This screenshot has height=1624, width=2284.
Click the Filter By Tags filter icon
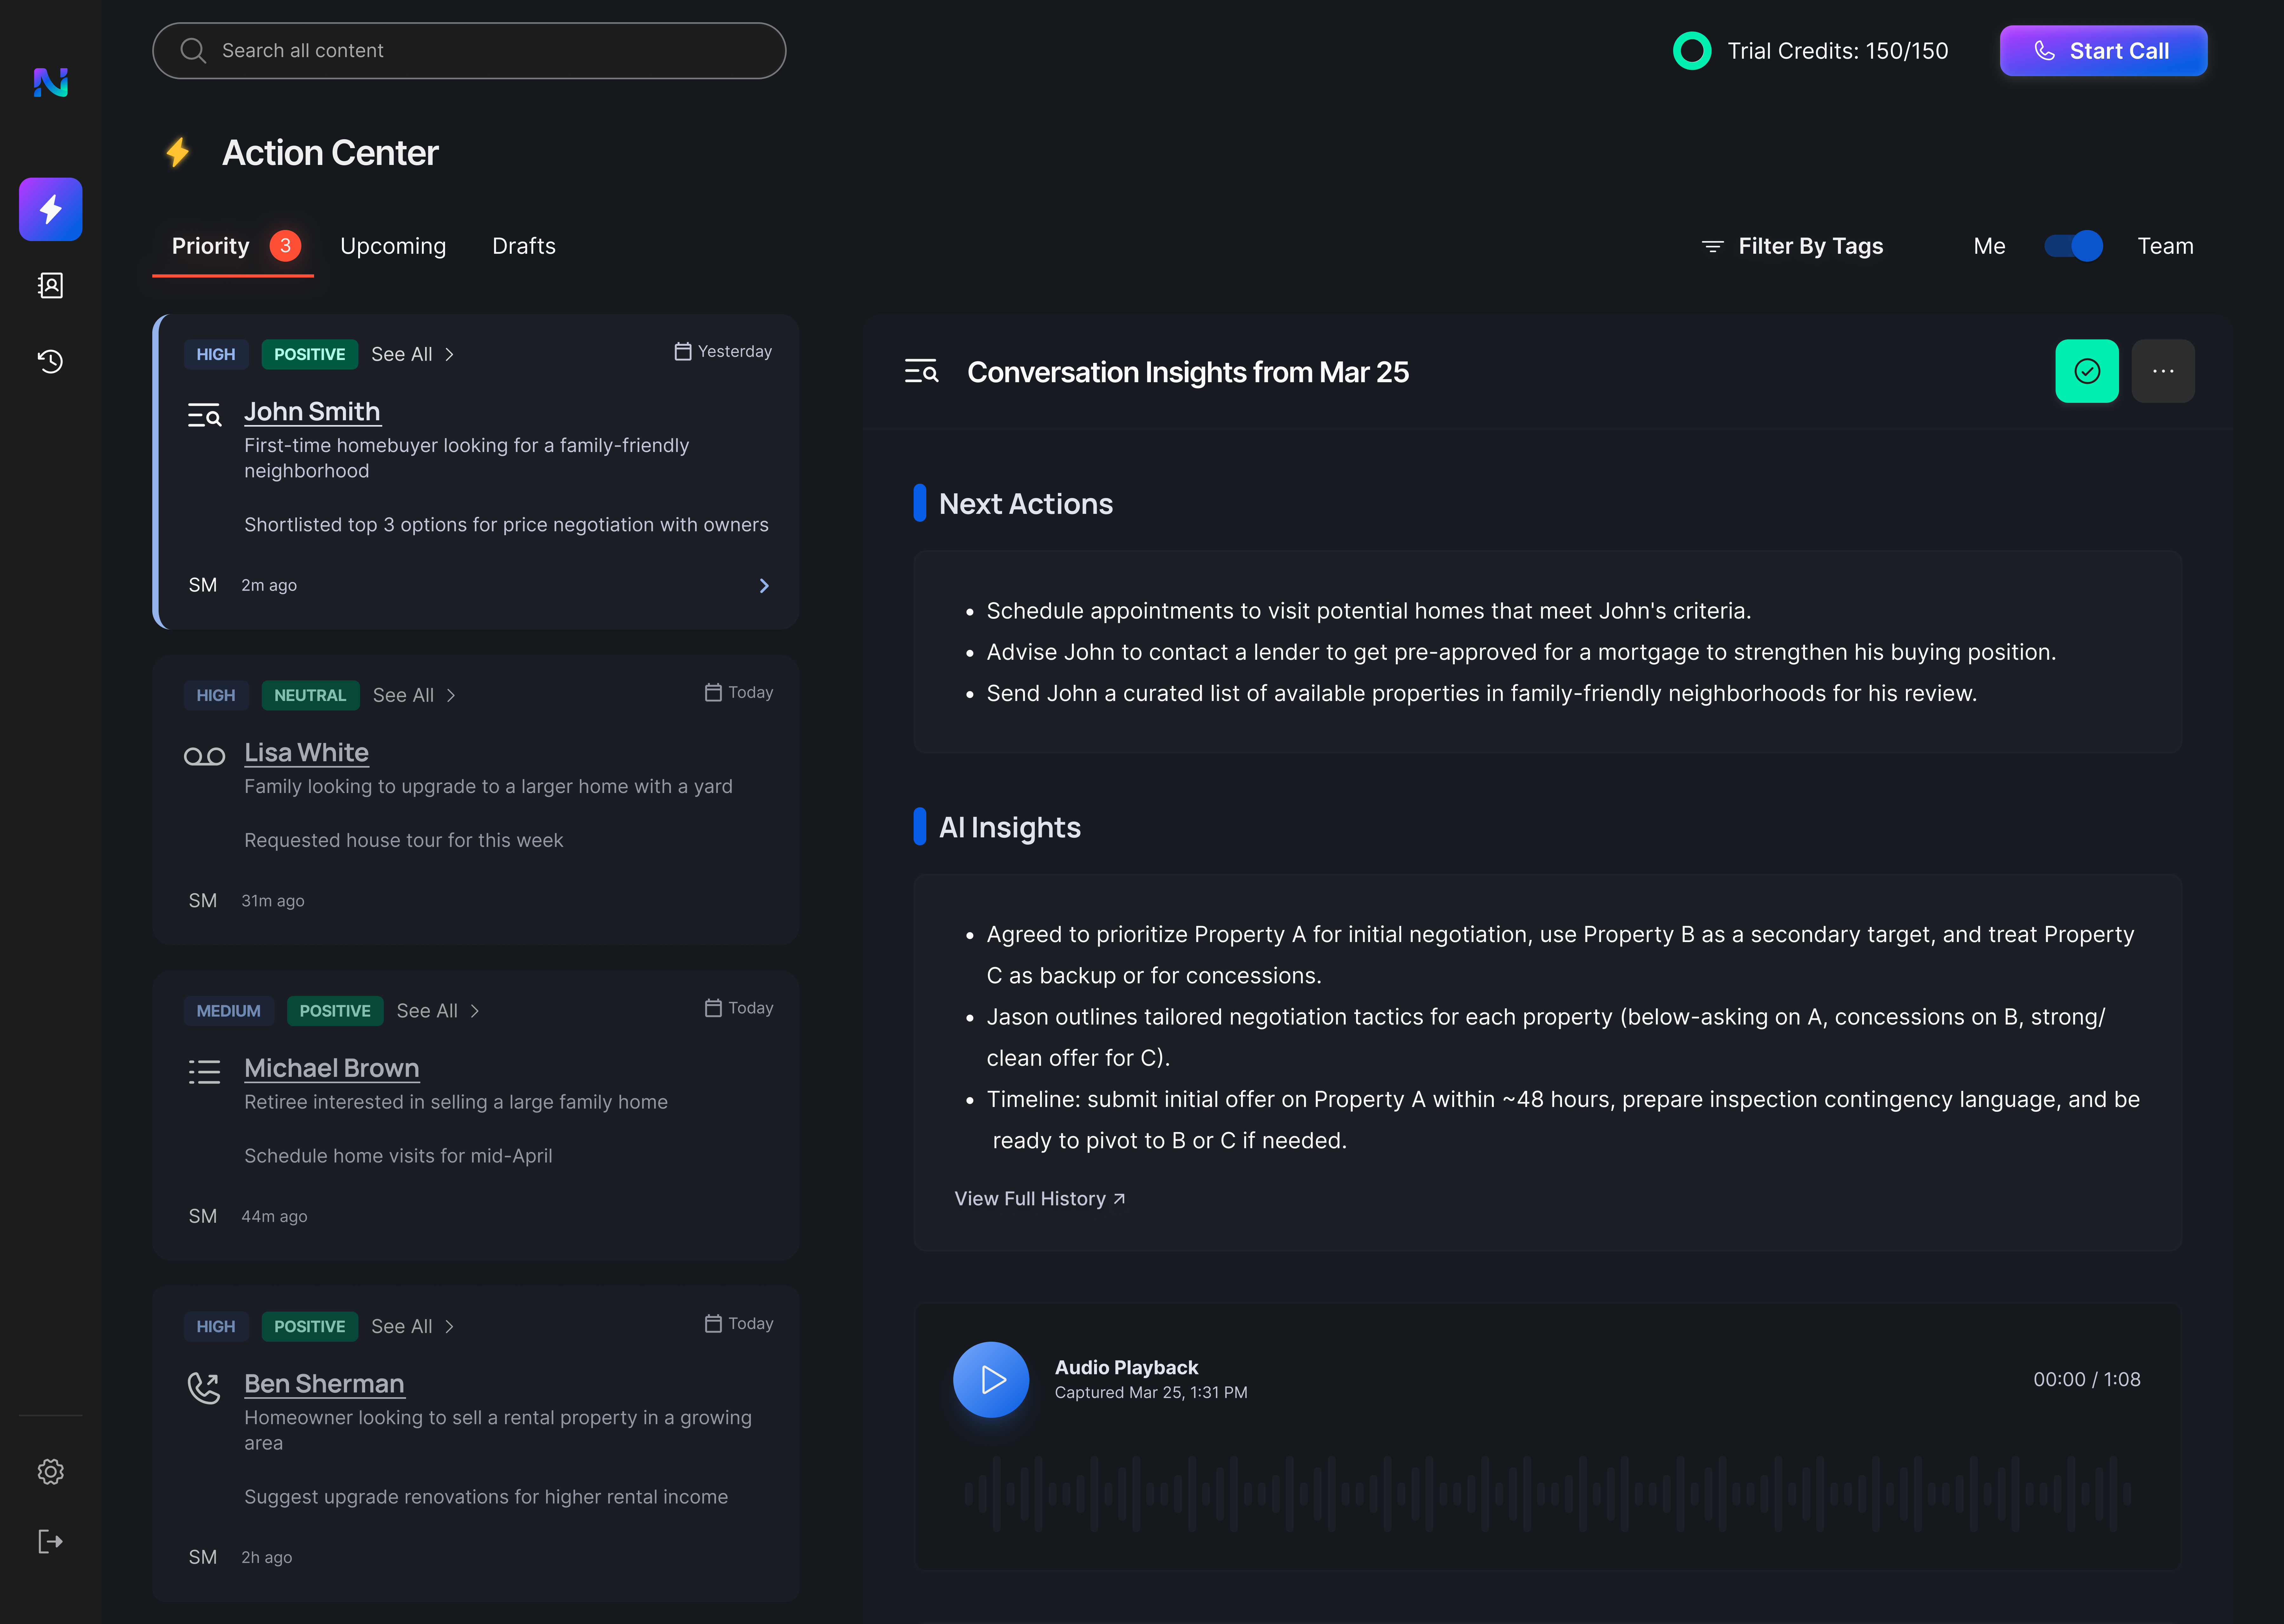(x=1713, y=247)
